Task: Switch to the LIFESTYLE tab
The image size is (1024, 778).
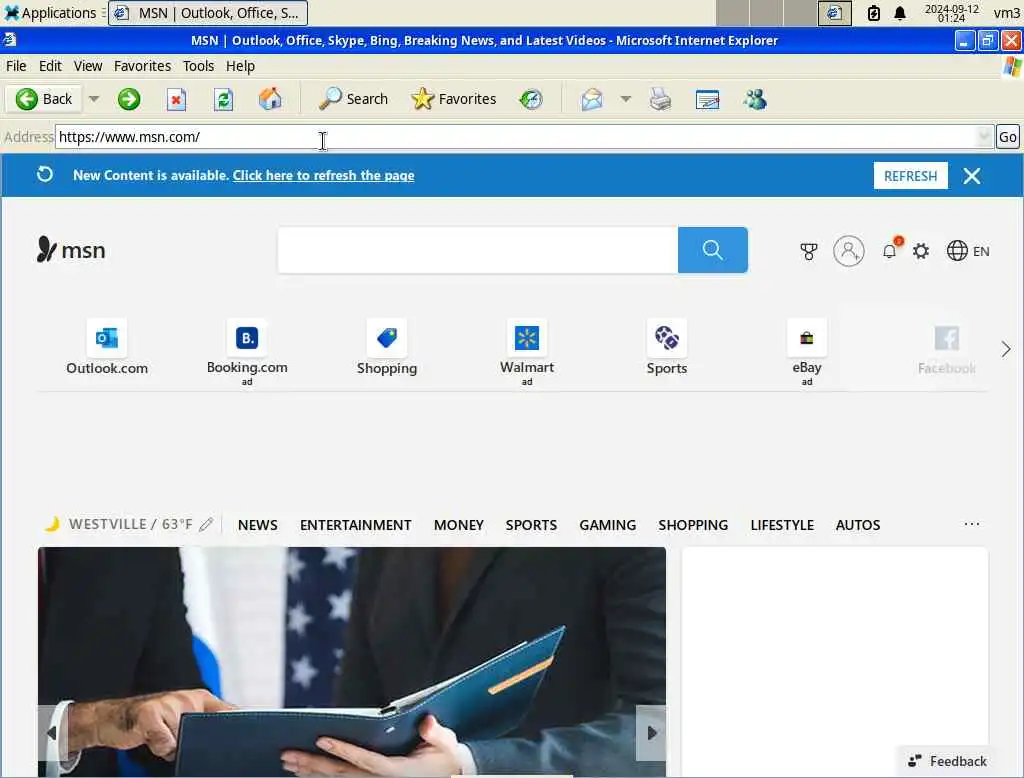Action: tap(782, 525)
